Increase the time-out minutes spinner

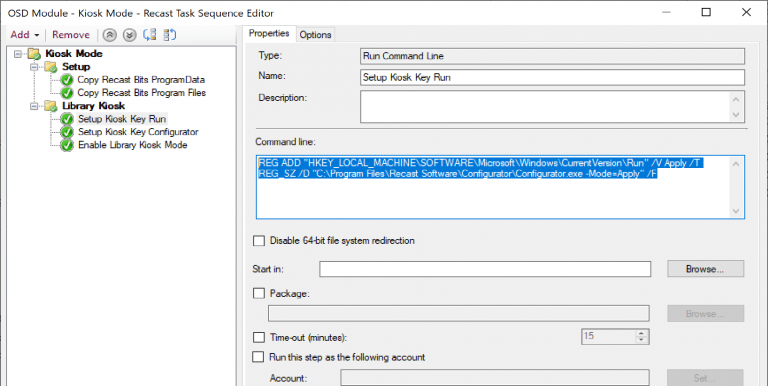tap(642, 334)
